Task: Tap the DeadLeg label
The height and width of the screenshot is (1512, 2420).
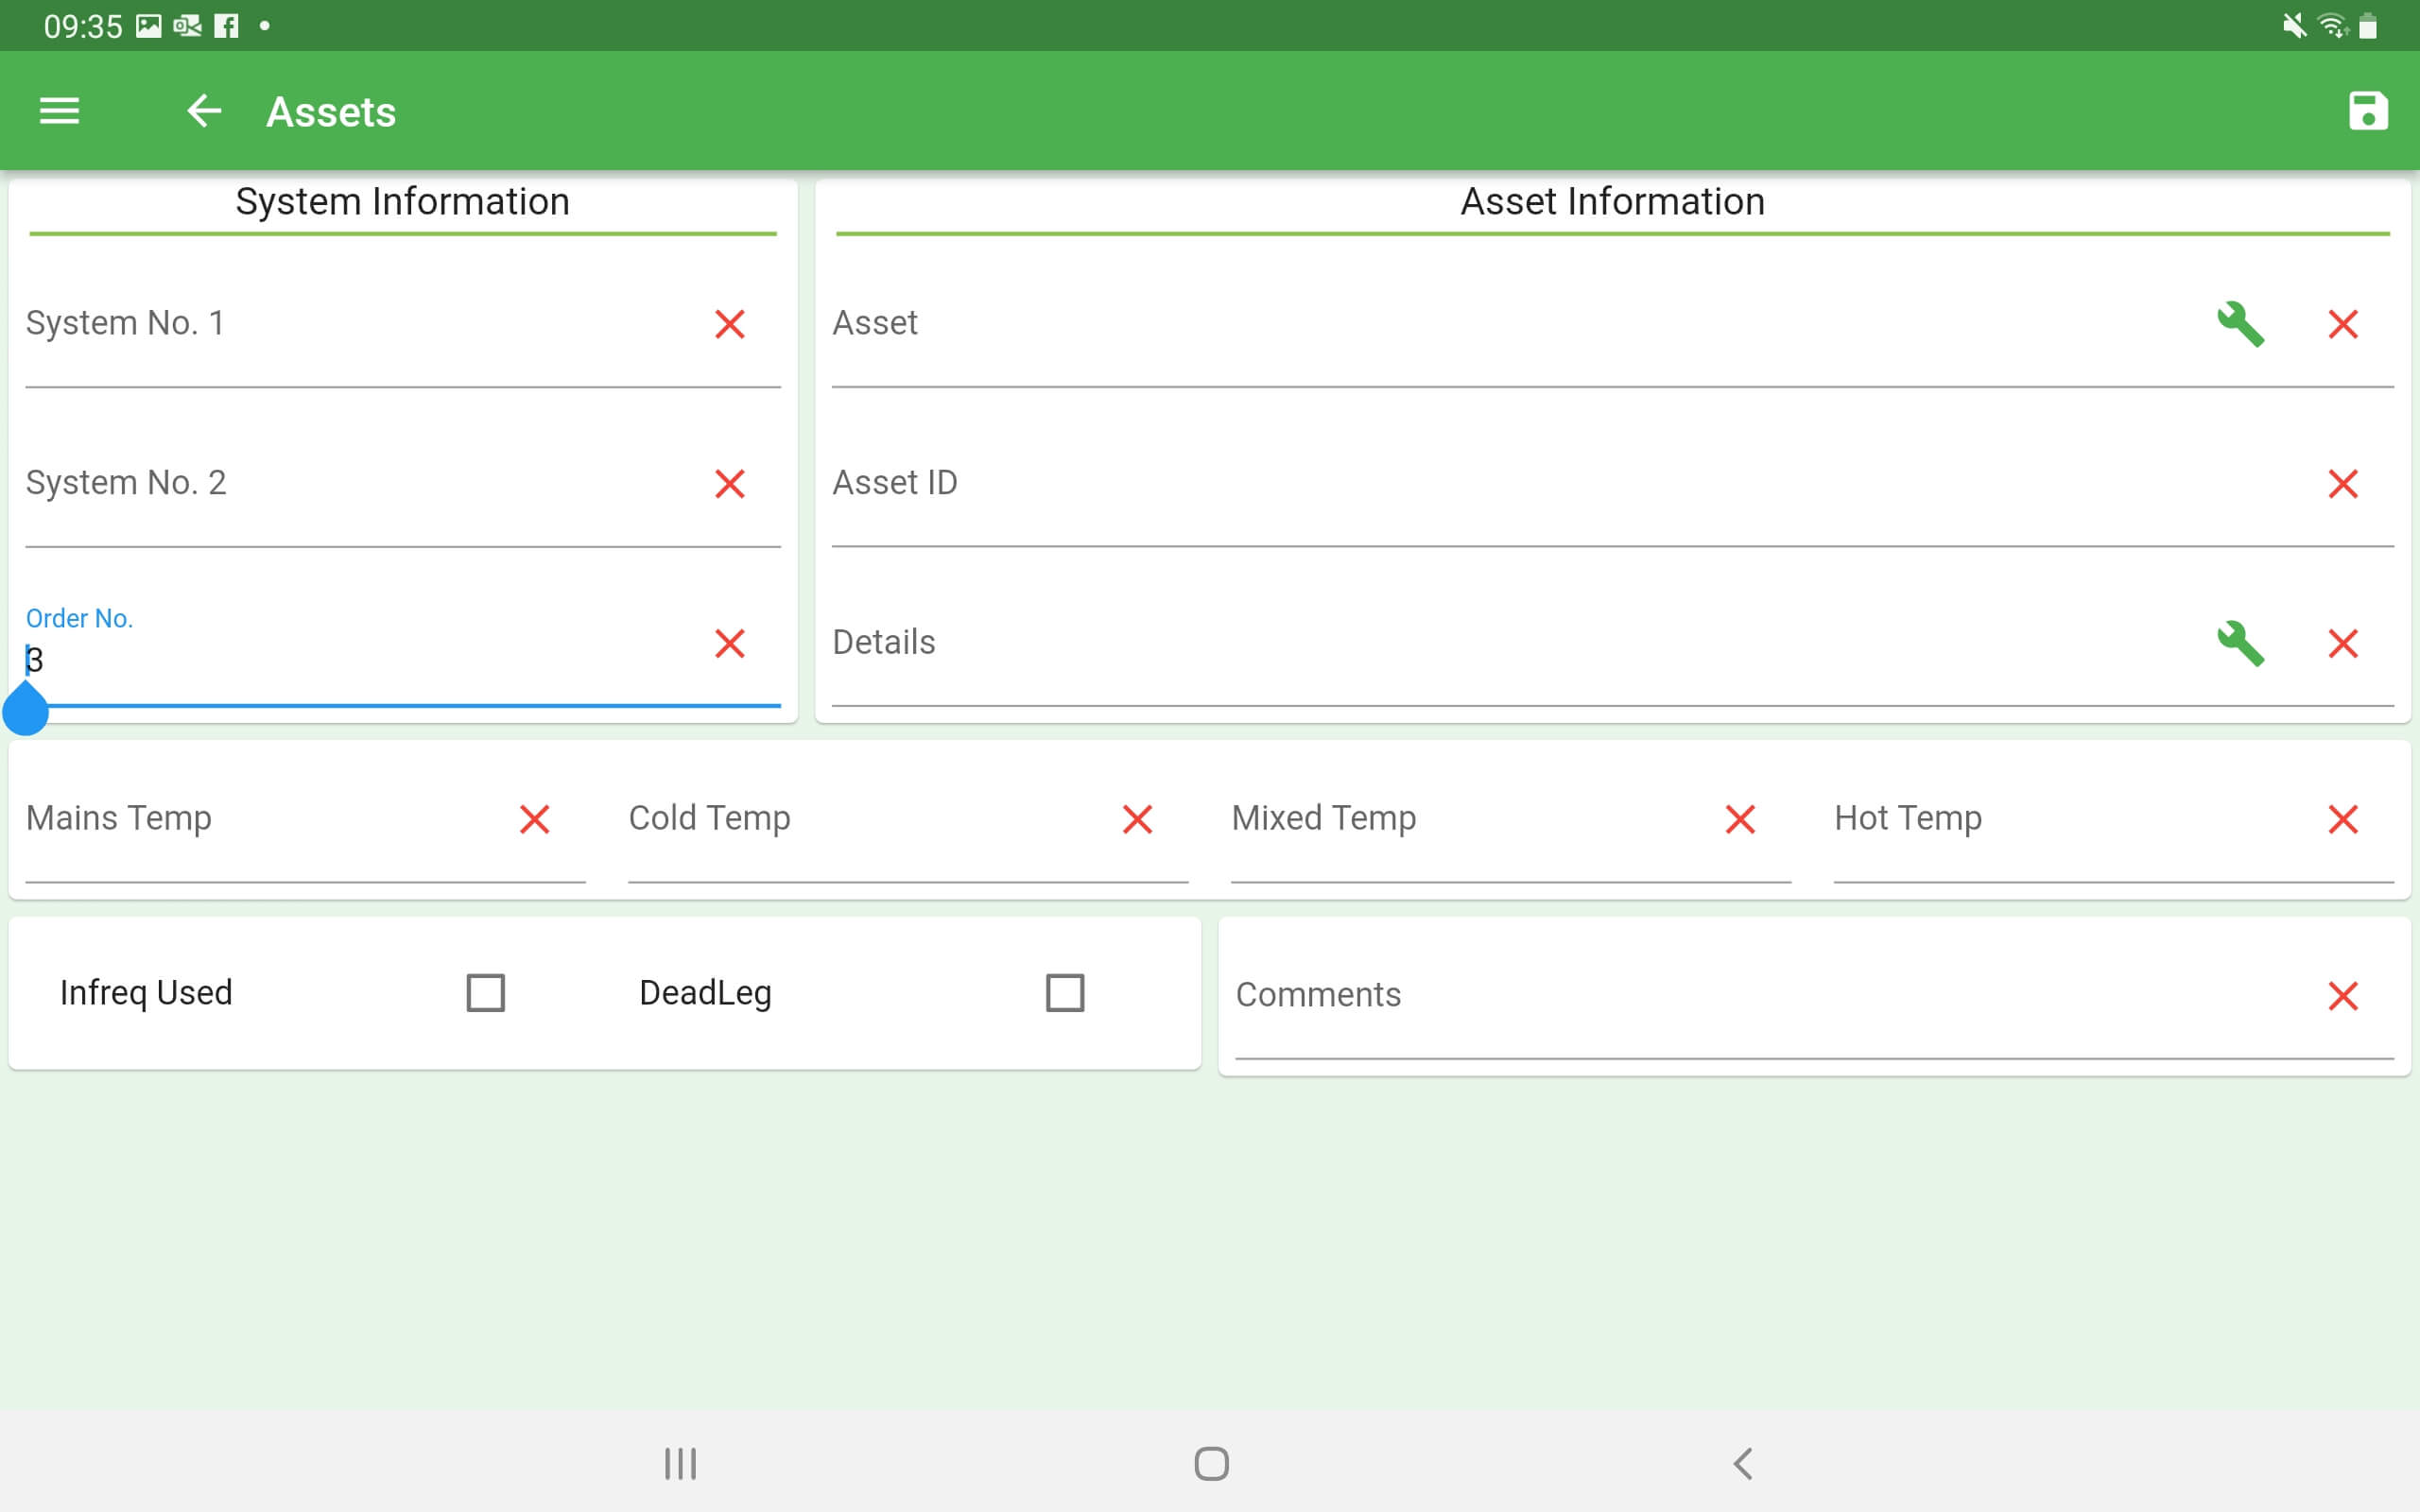Action: coord(705,993)
